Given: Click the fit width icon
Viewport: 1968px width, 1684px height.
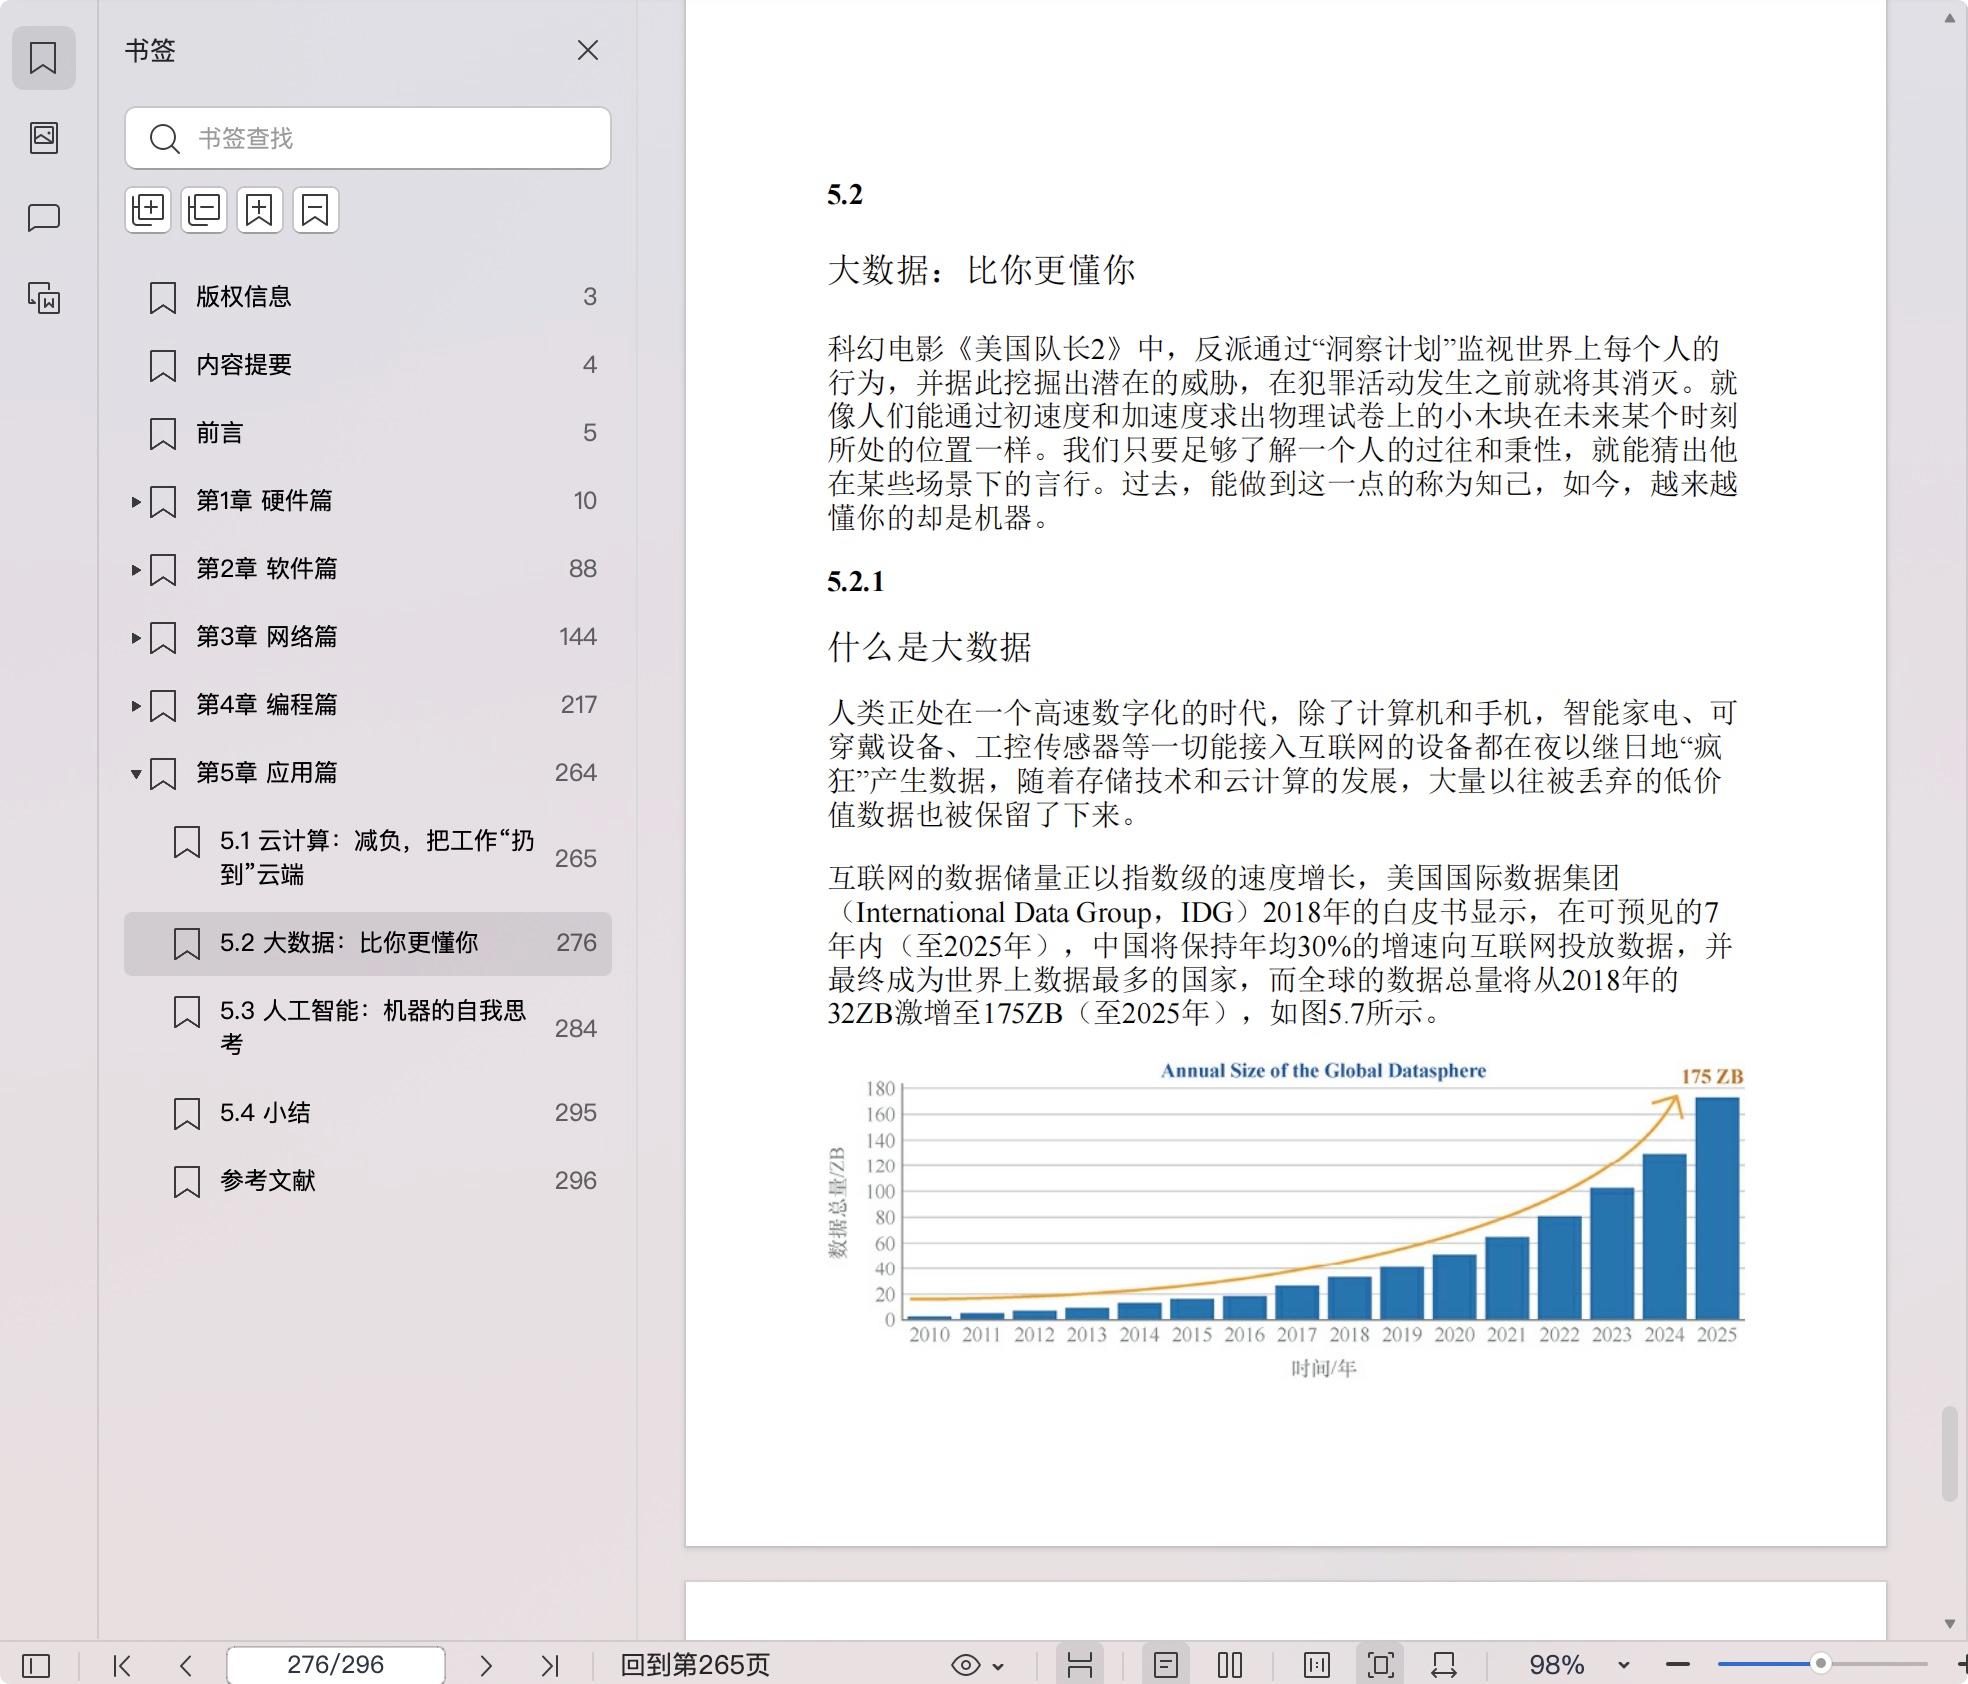Looking at the screenshot, I should 1444,1665.
